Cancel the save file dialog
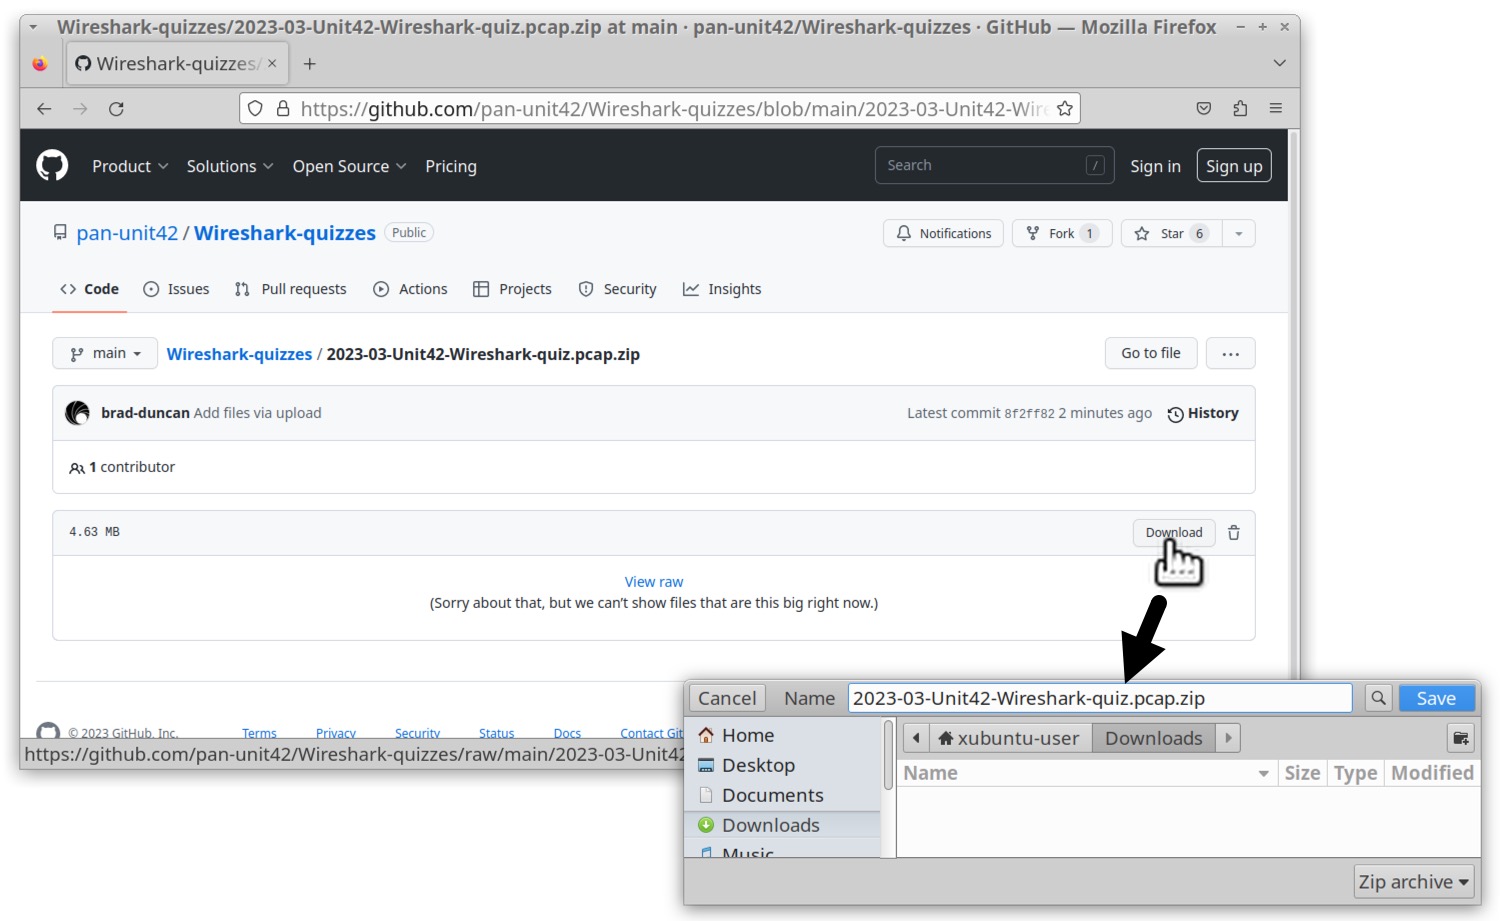Screen dimensions: 1500x921 pyautogui.click(x=727, y=698)
